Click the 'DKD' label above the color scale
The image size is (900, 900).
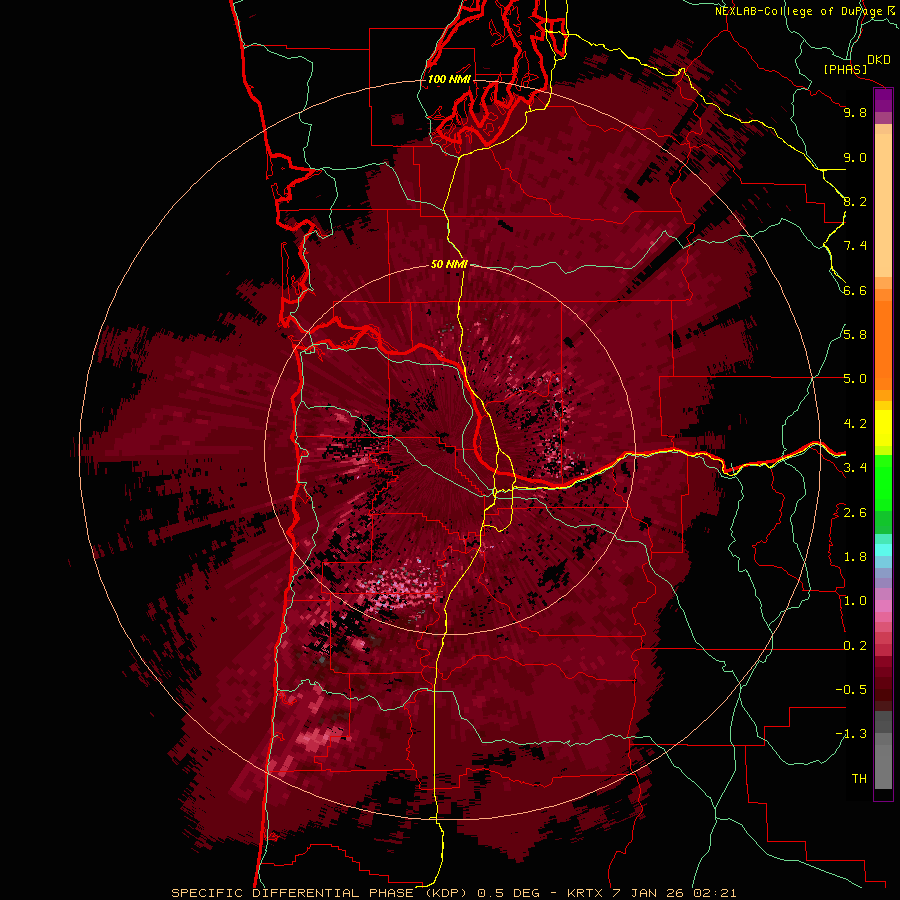tap(878, 60)
